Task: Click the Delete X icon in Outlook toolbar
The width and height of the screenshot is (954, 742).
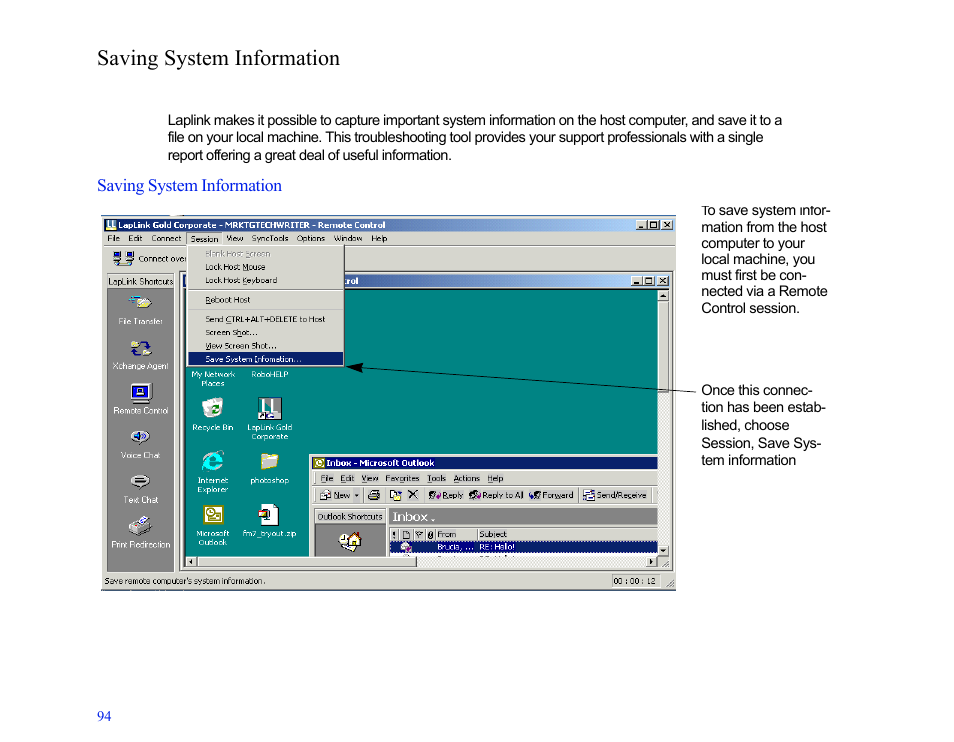Action: (413, 494)
